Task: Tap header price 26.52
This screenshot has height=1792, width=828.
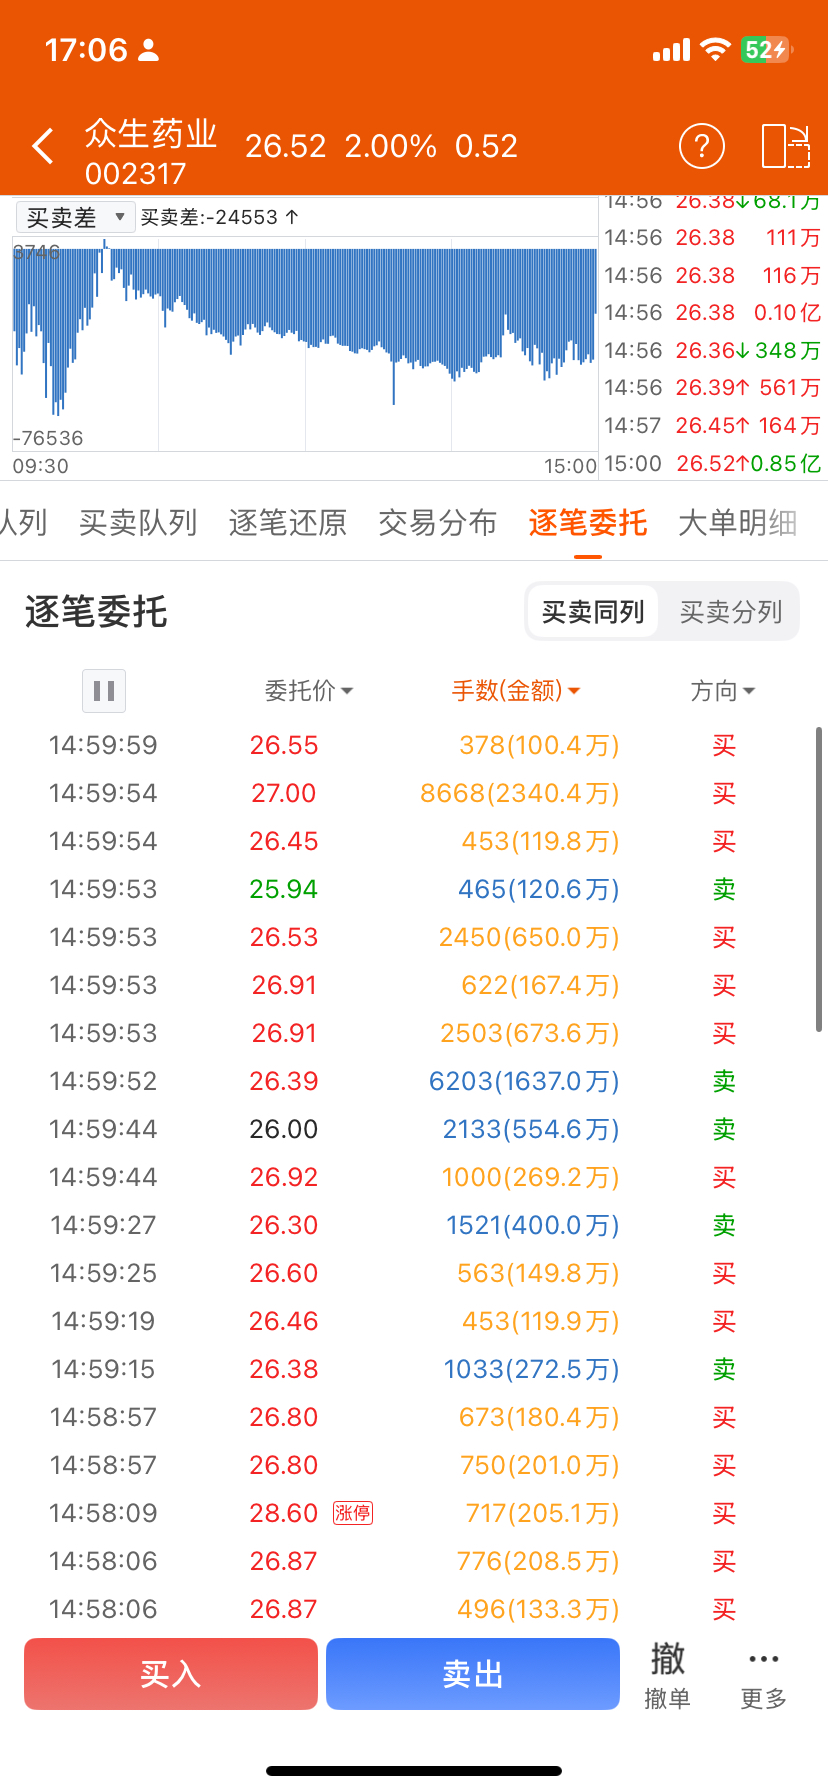Action: click(x=286, y=146)
